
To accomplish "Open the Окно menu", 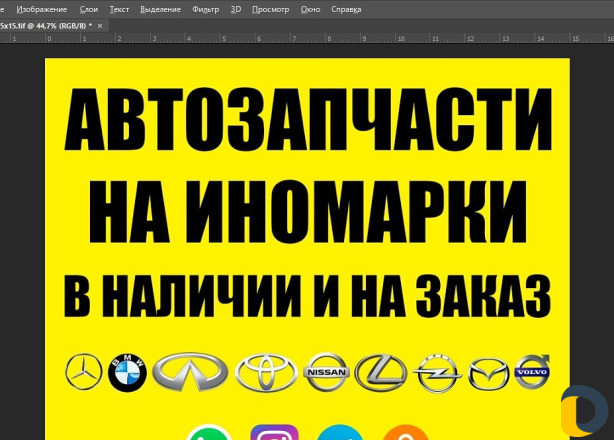I will point(311,9).
